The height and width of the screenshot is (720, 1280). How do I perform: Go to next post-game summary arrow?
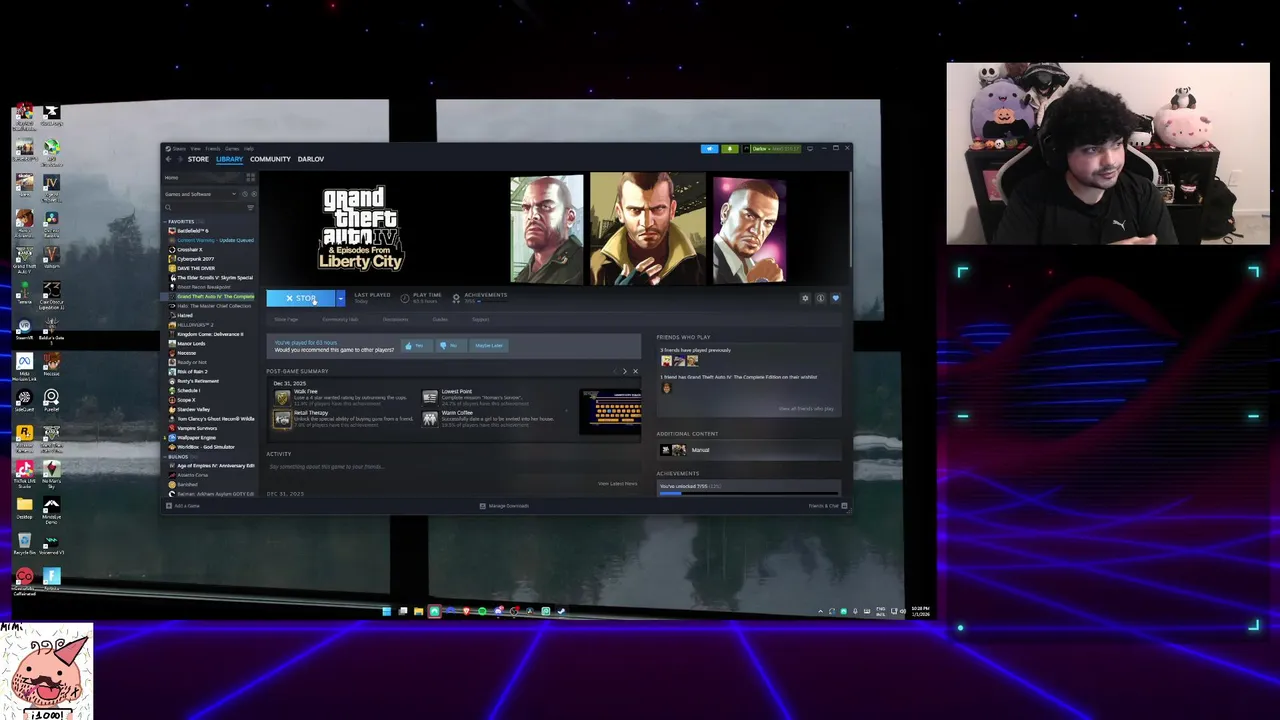(625, 371)
